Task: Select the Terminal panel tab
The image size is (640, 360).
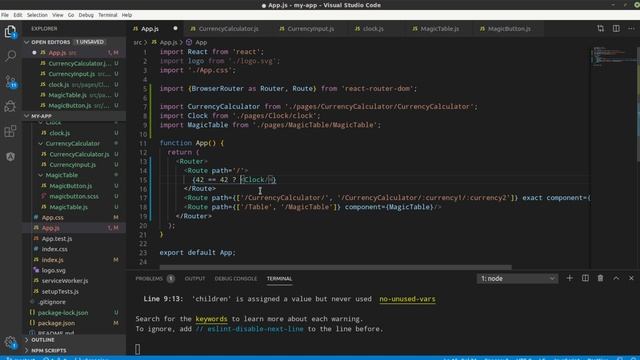Action: 279,278
